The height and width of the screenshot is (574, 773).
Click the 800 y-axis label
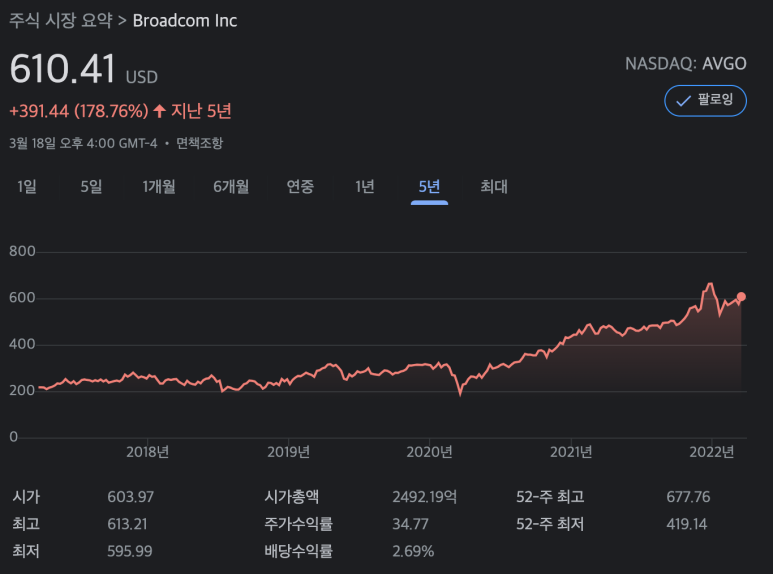click(22, 251)
